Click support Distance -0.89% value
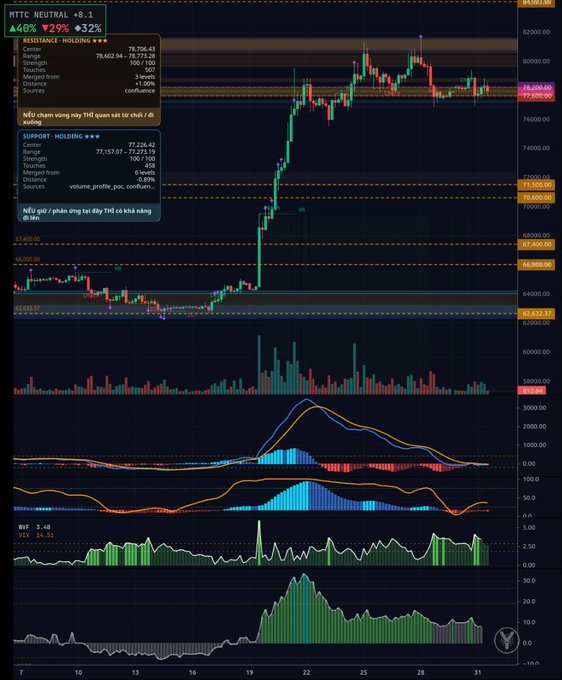This screenshot has height=680, width=562. [x=146, y=180]
